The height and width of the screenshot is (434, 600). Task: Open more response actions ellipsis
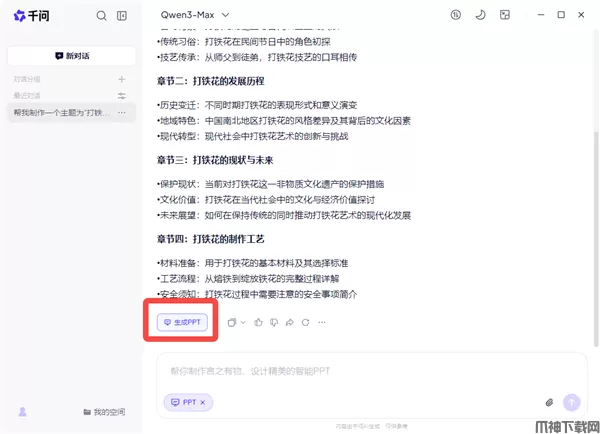322,323
